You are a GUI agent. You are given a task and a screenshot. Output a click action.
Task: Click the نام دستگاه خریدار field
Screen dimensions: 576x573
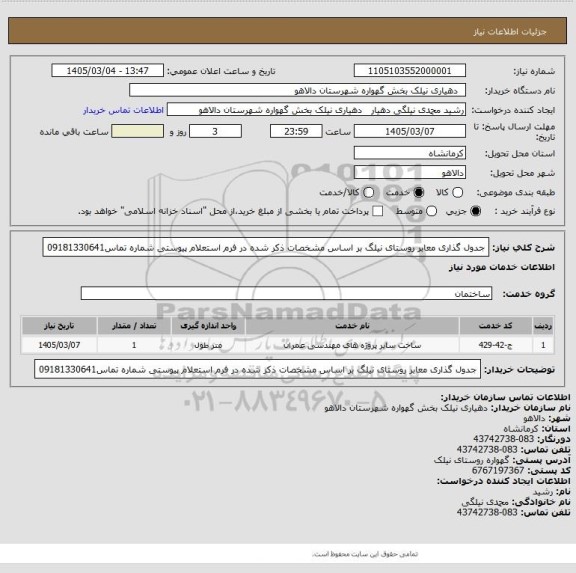[x=298, y=90]
